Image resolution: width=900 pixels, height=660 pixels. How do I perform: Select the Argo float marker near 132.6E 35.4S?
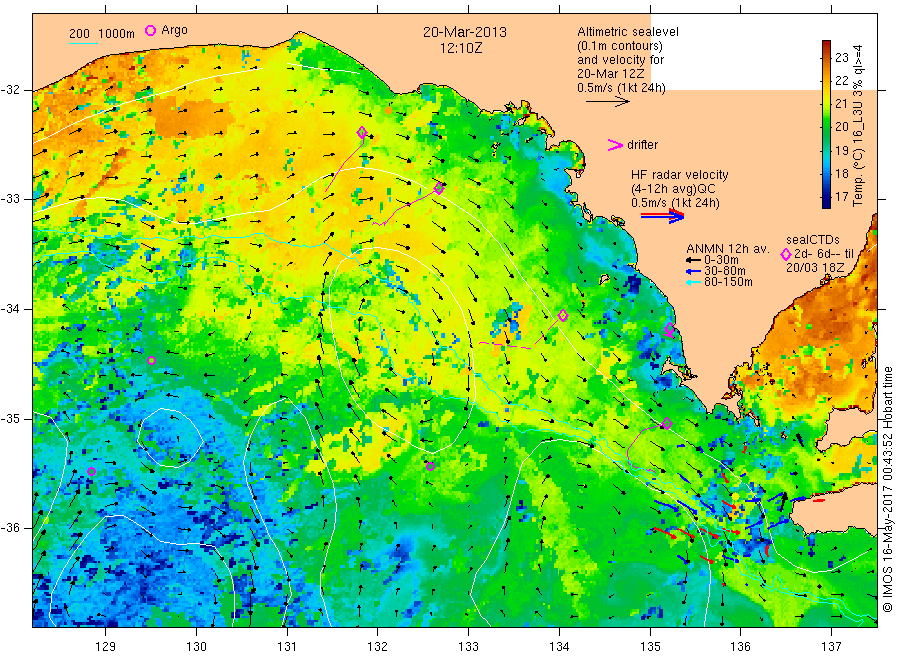click(430, 467)
